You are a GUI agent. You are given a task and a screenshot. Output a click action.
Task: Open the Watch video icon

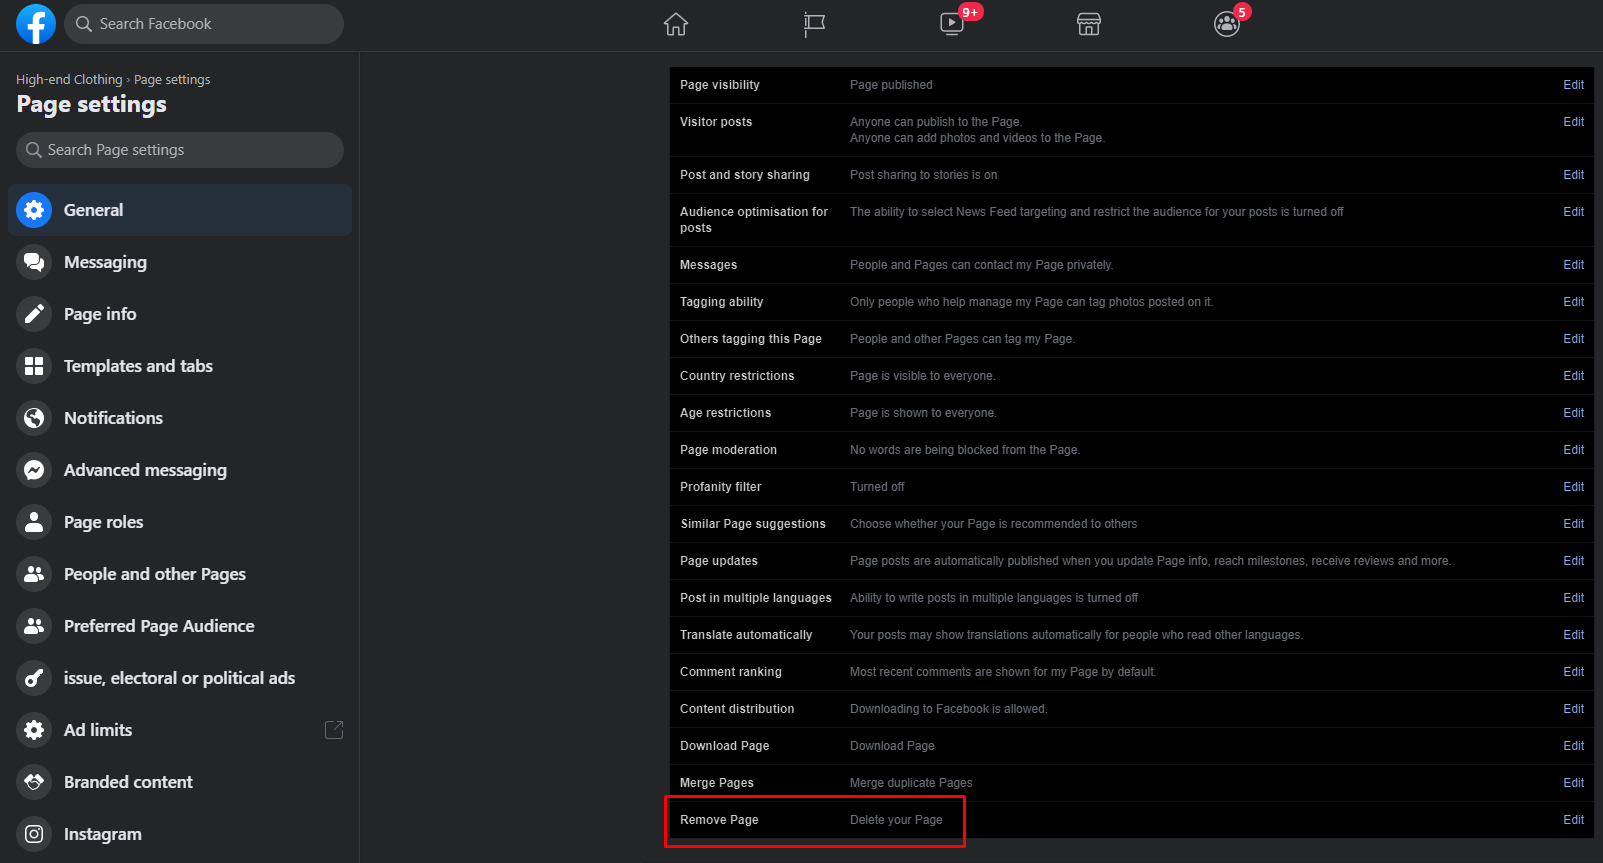click(952, 24)
